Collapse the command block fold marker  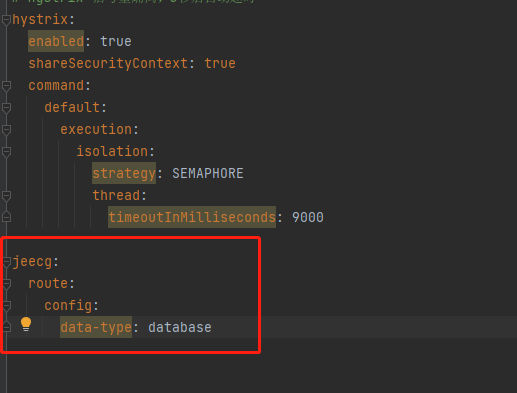coord(6,86)
